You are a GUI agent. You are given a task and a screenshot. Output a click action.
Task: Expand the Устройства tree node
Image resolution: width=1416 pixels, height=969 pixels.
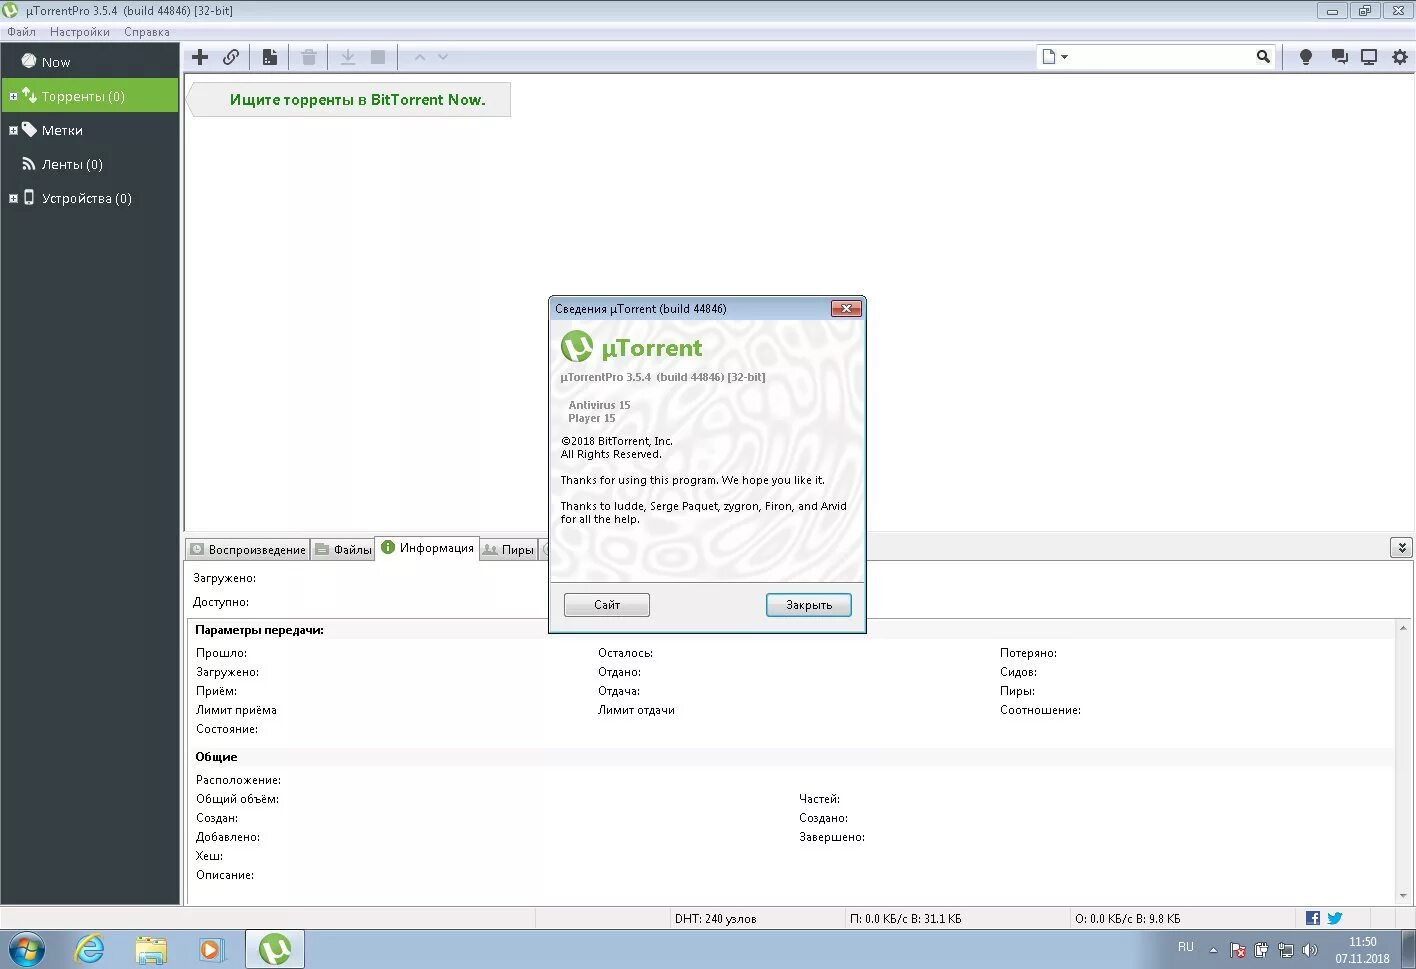pyautogui.click(x=13, y=199)
